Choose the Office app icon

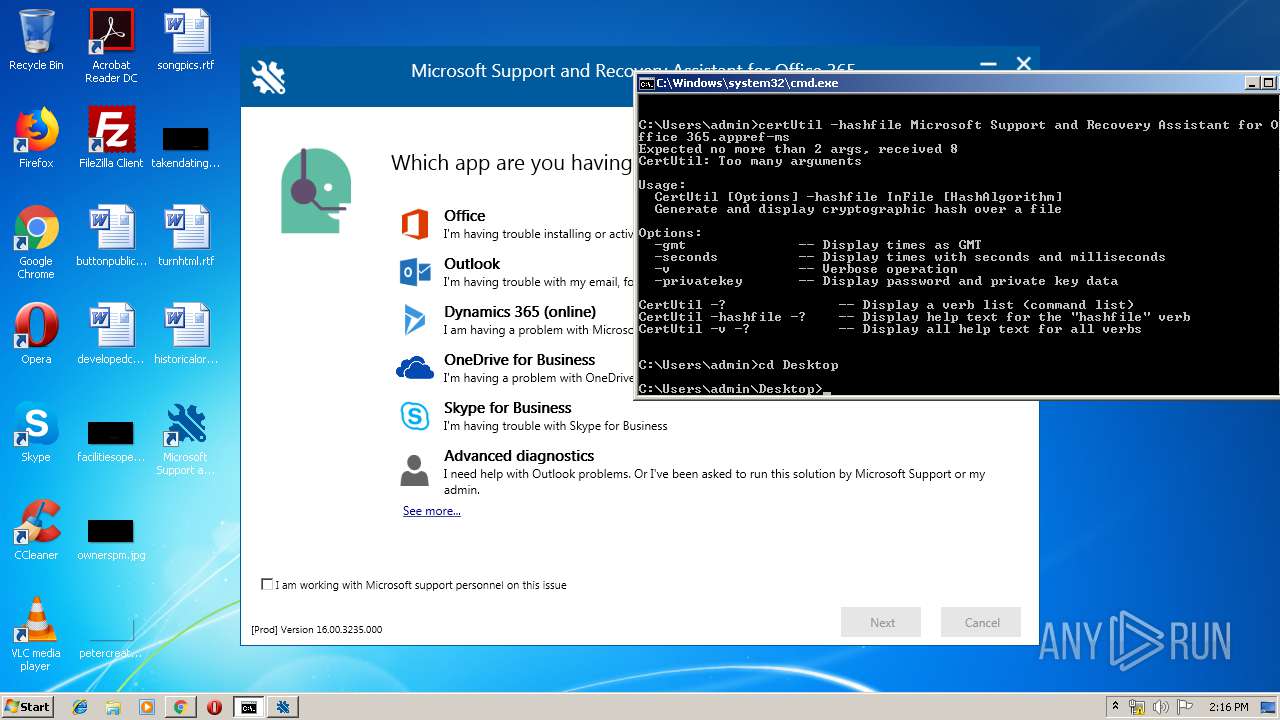[x=415, y=224]
